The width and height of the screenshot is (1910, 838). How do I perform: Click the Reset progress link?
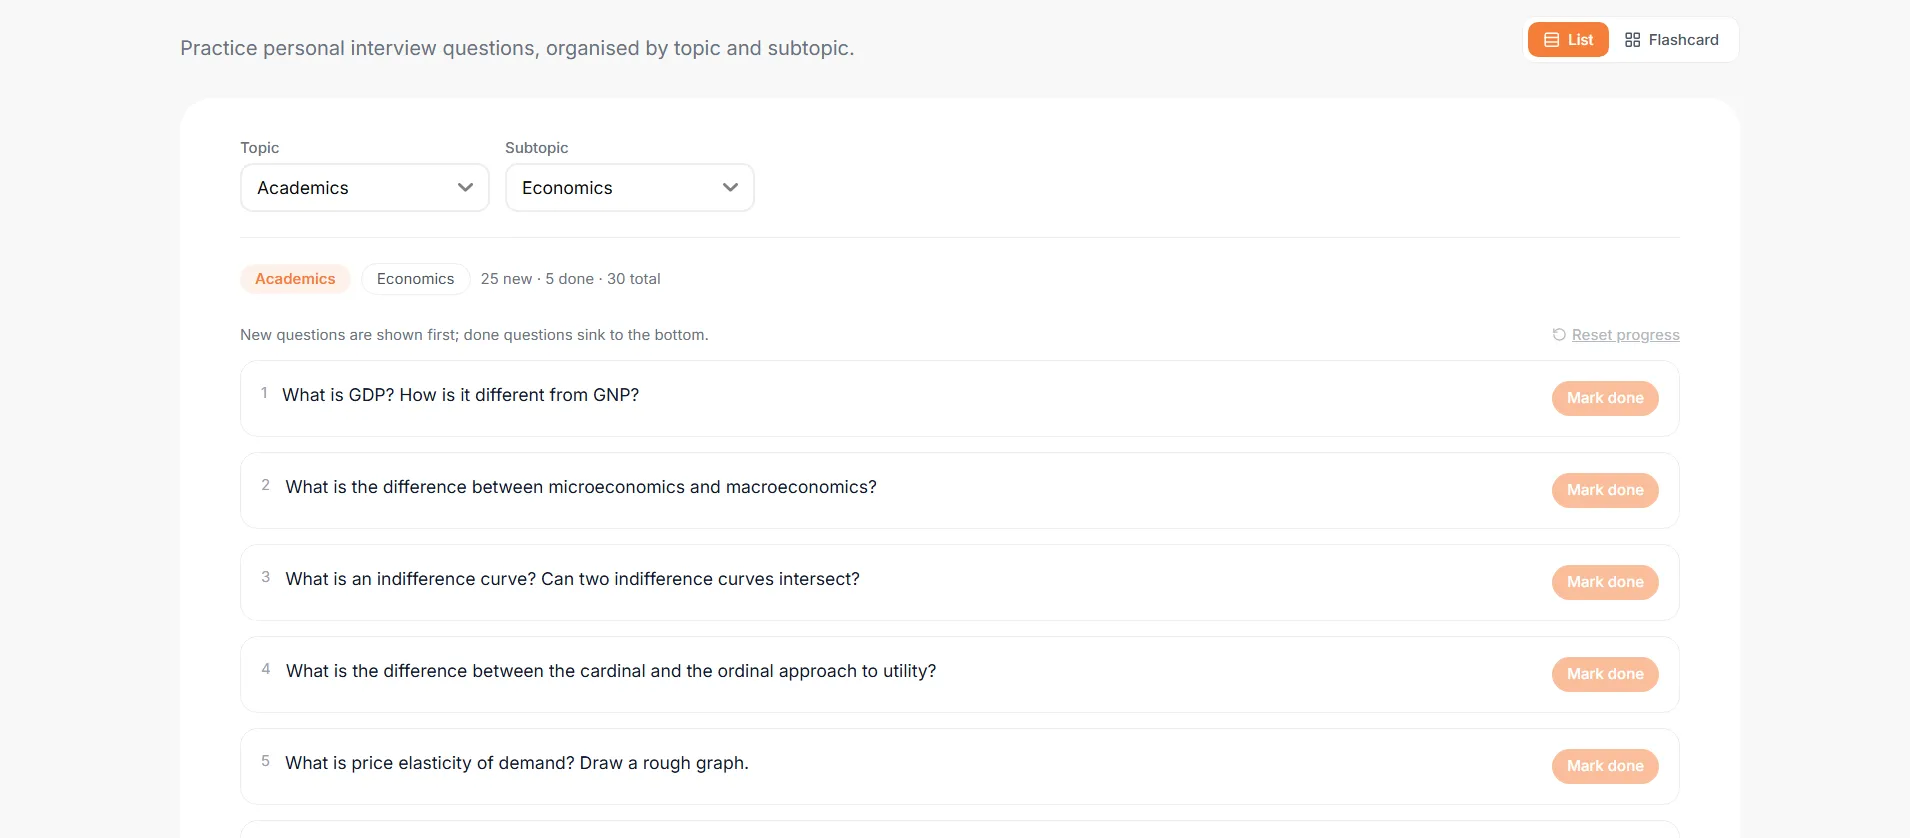pos(1625,335)
